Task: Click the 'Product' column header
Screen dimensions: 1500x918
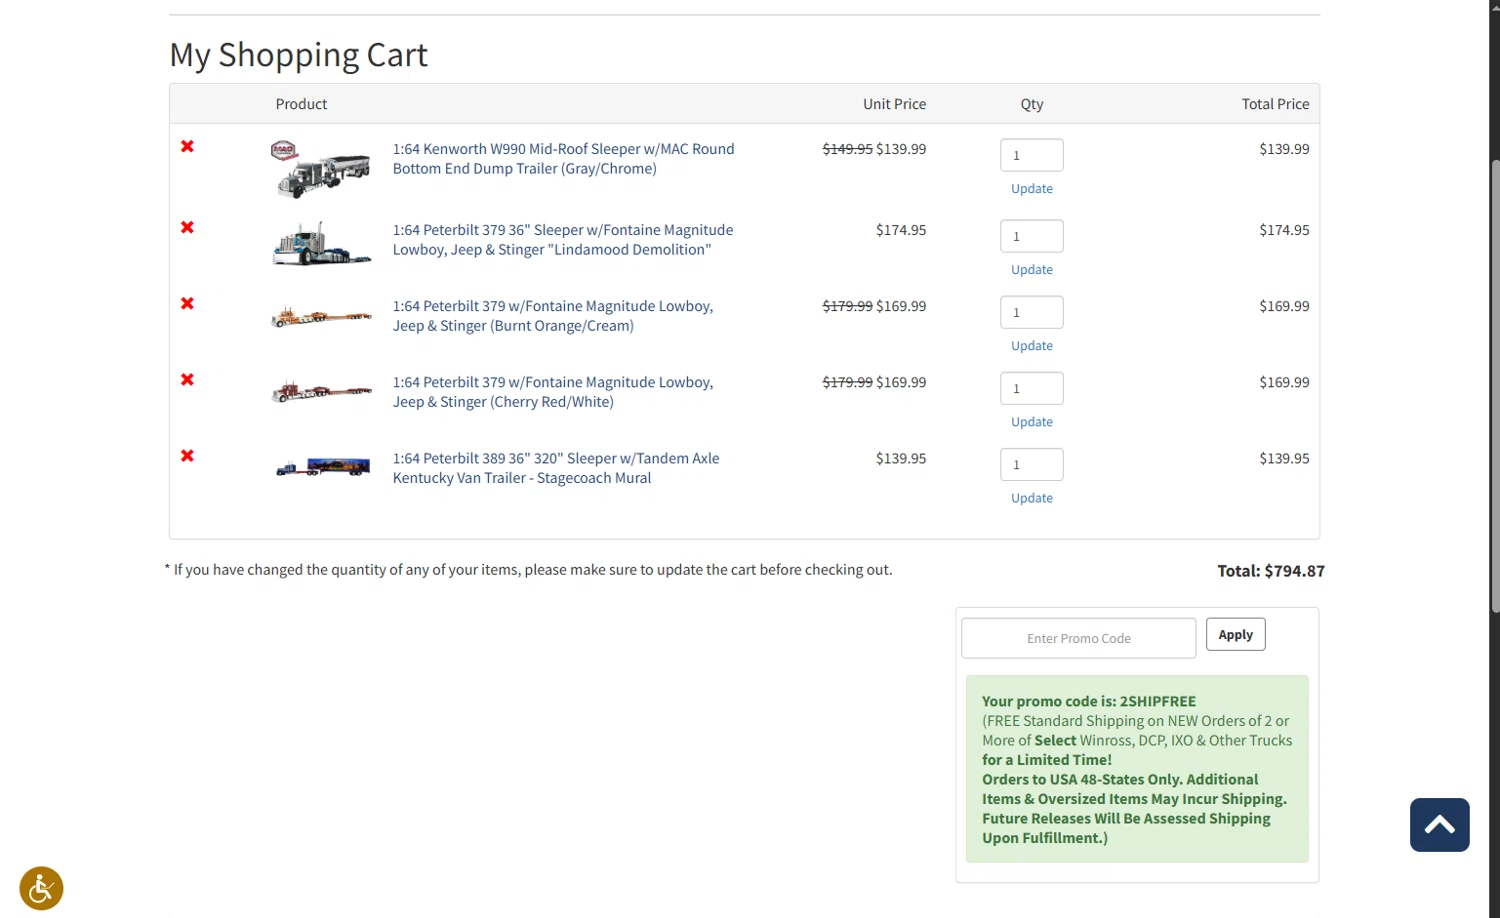Action: (x=301, y=104)
